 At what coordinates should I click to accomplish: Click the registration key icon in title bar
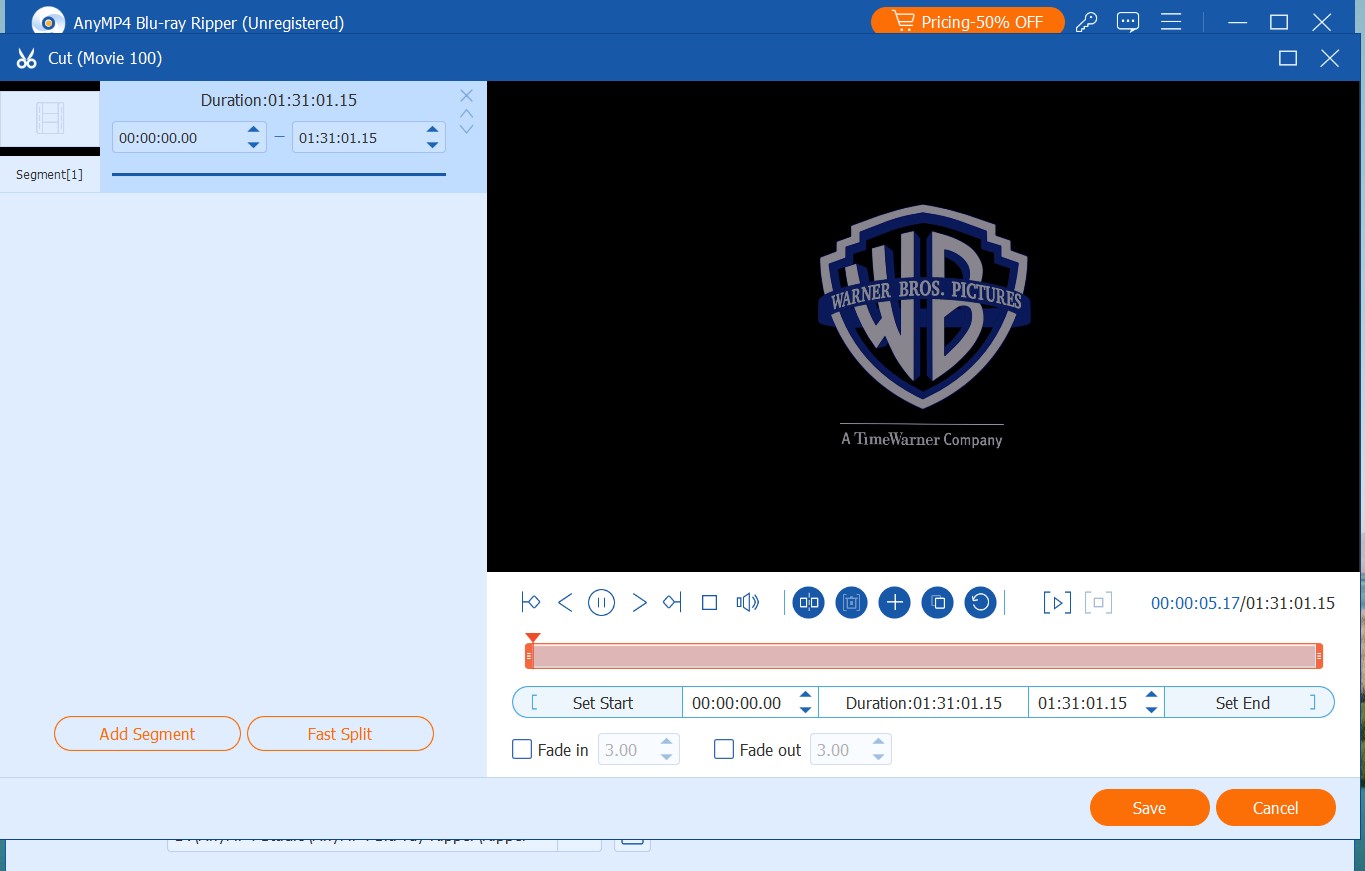coord(1087,21)
